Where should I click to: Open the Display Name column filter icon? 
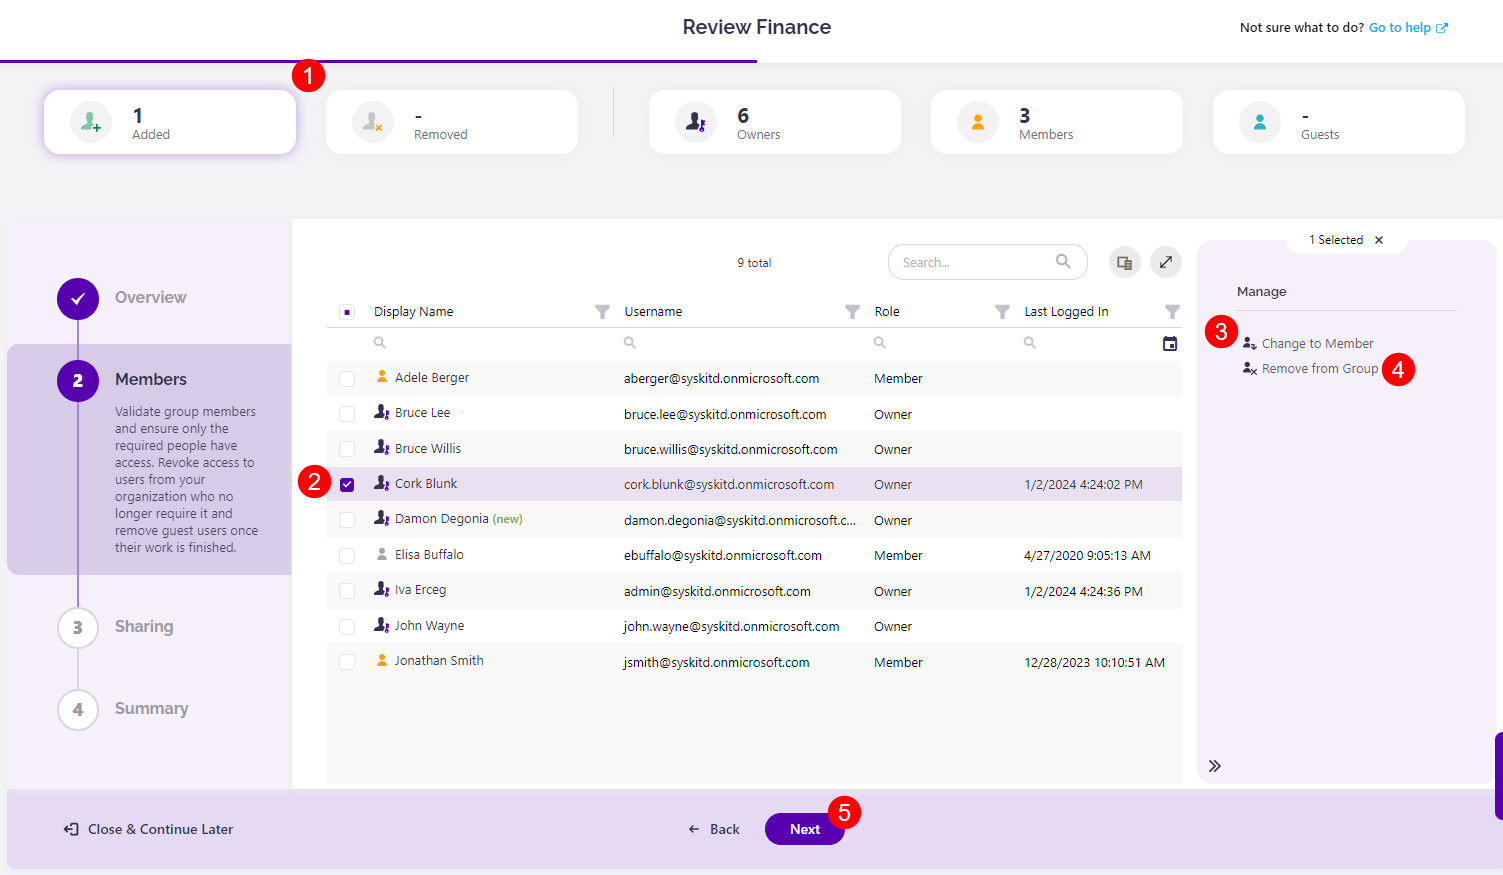coord(602,311)
